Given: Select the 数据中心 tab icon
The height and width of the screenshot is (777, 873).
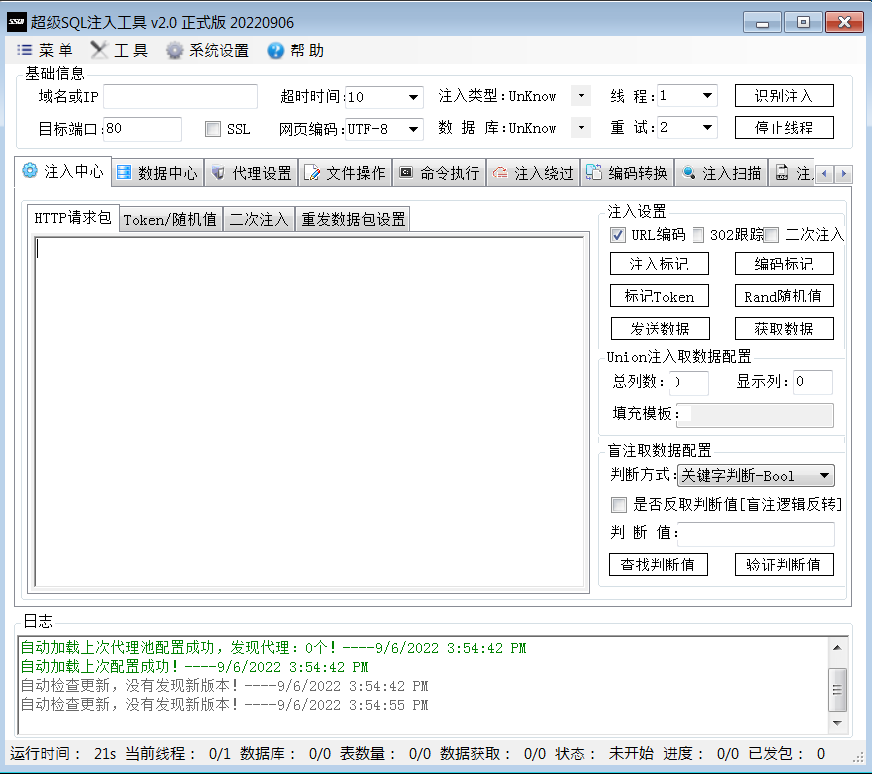Looking at the screenshot, I should coord(124,173).
